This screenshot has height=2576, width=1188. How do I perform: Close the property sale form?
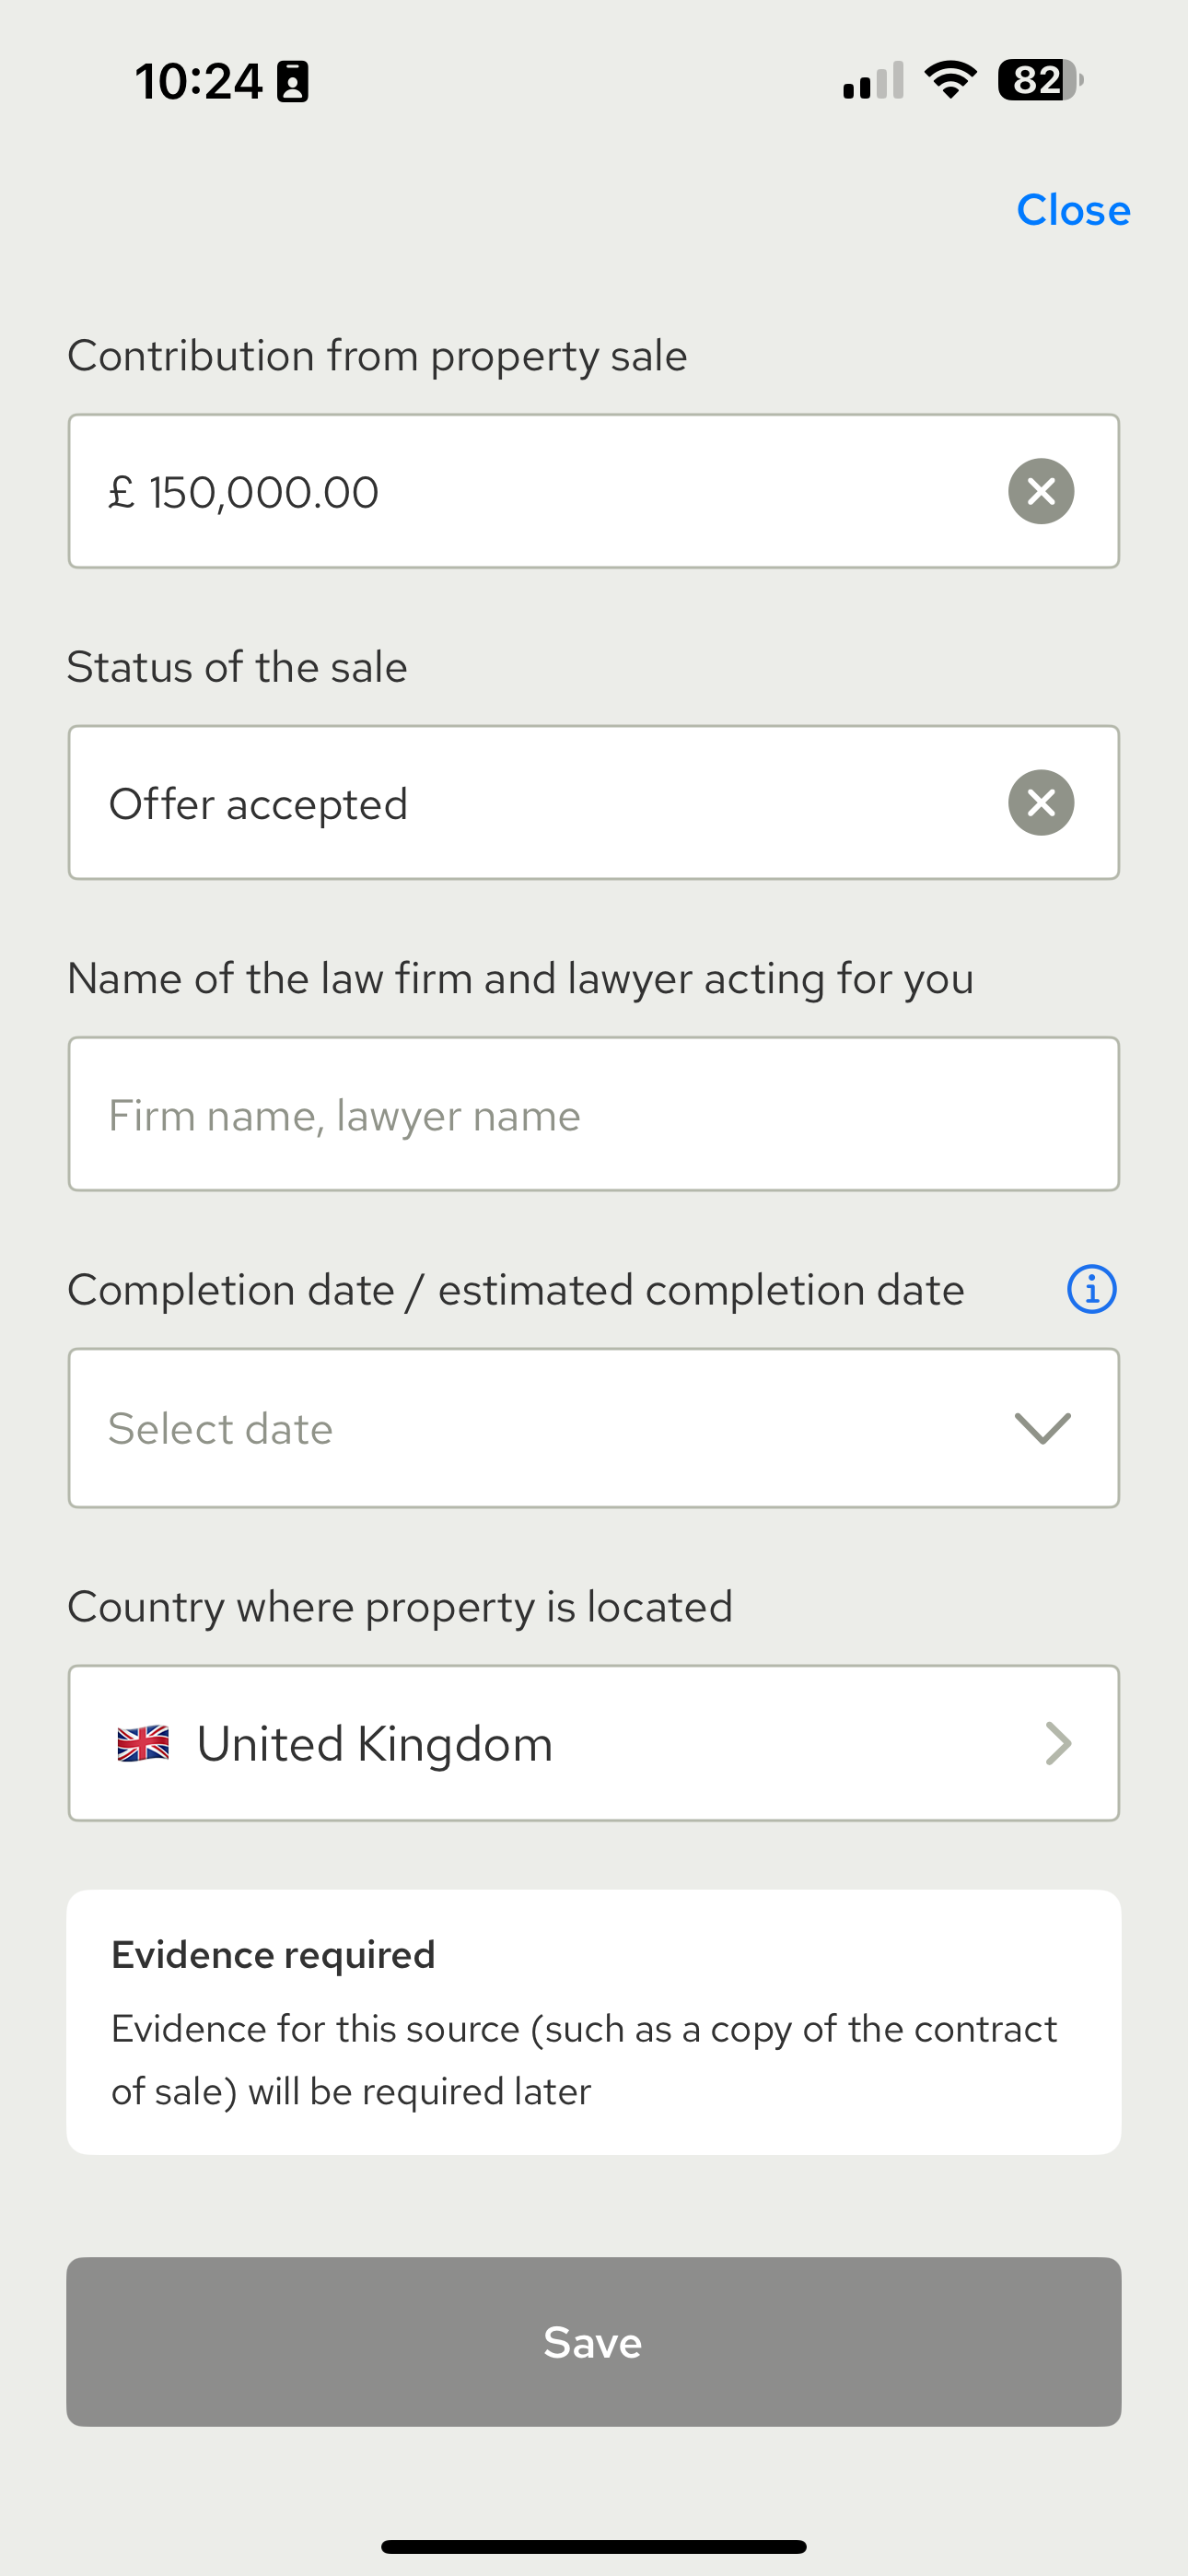(1073, 210)
